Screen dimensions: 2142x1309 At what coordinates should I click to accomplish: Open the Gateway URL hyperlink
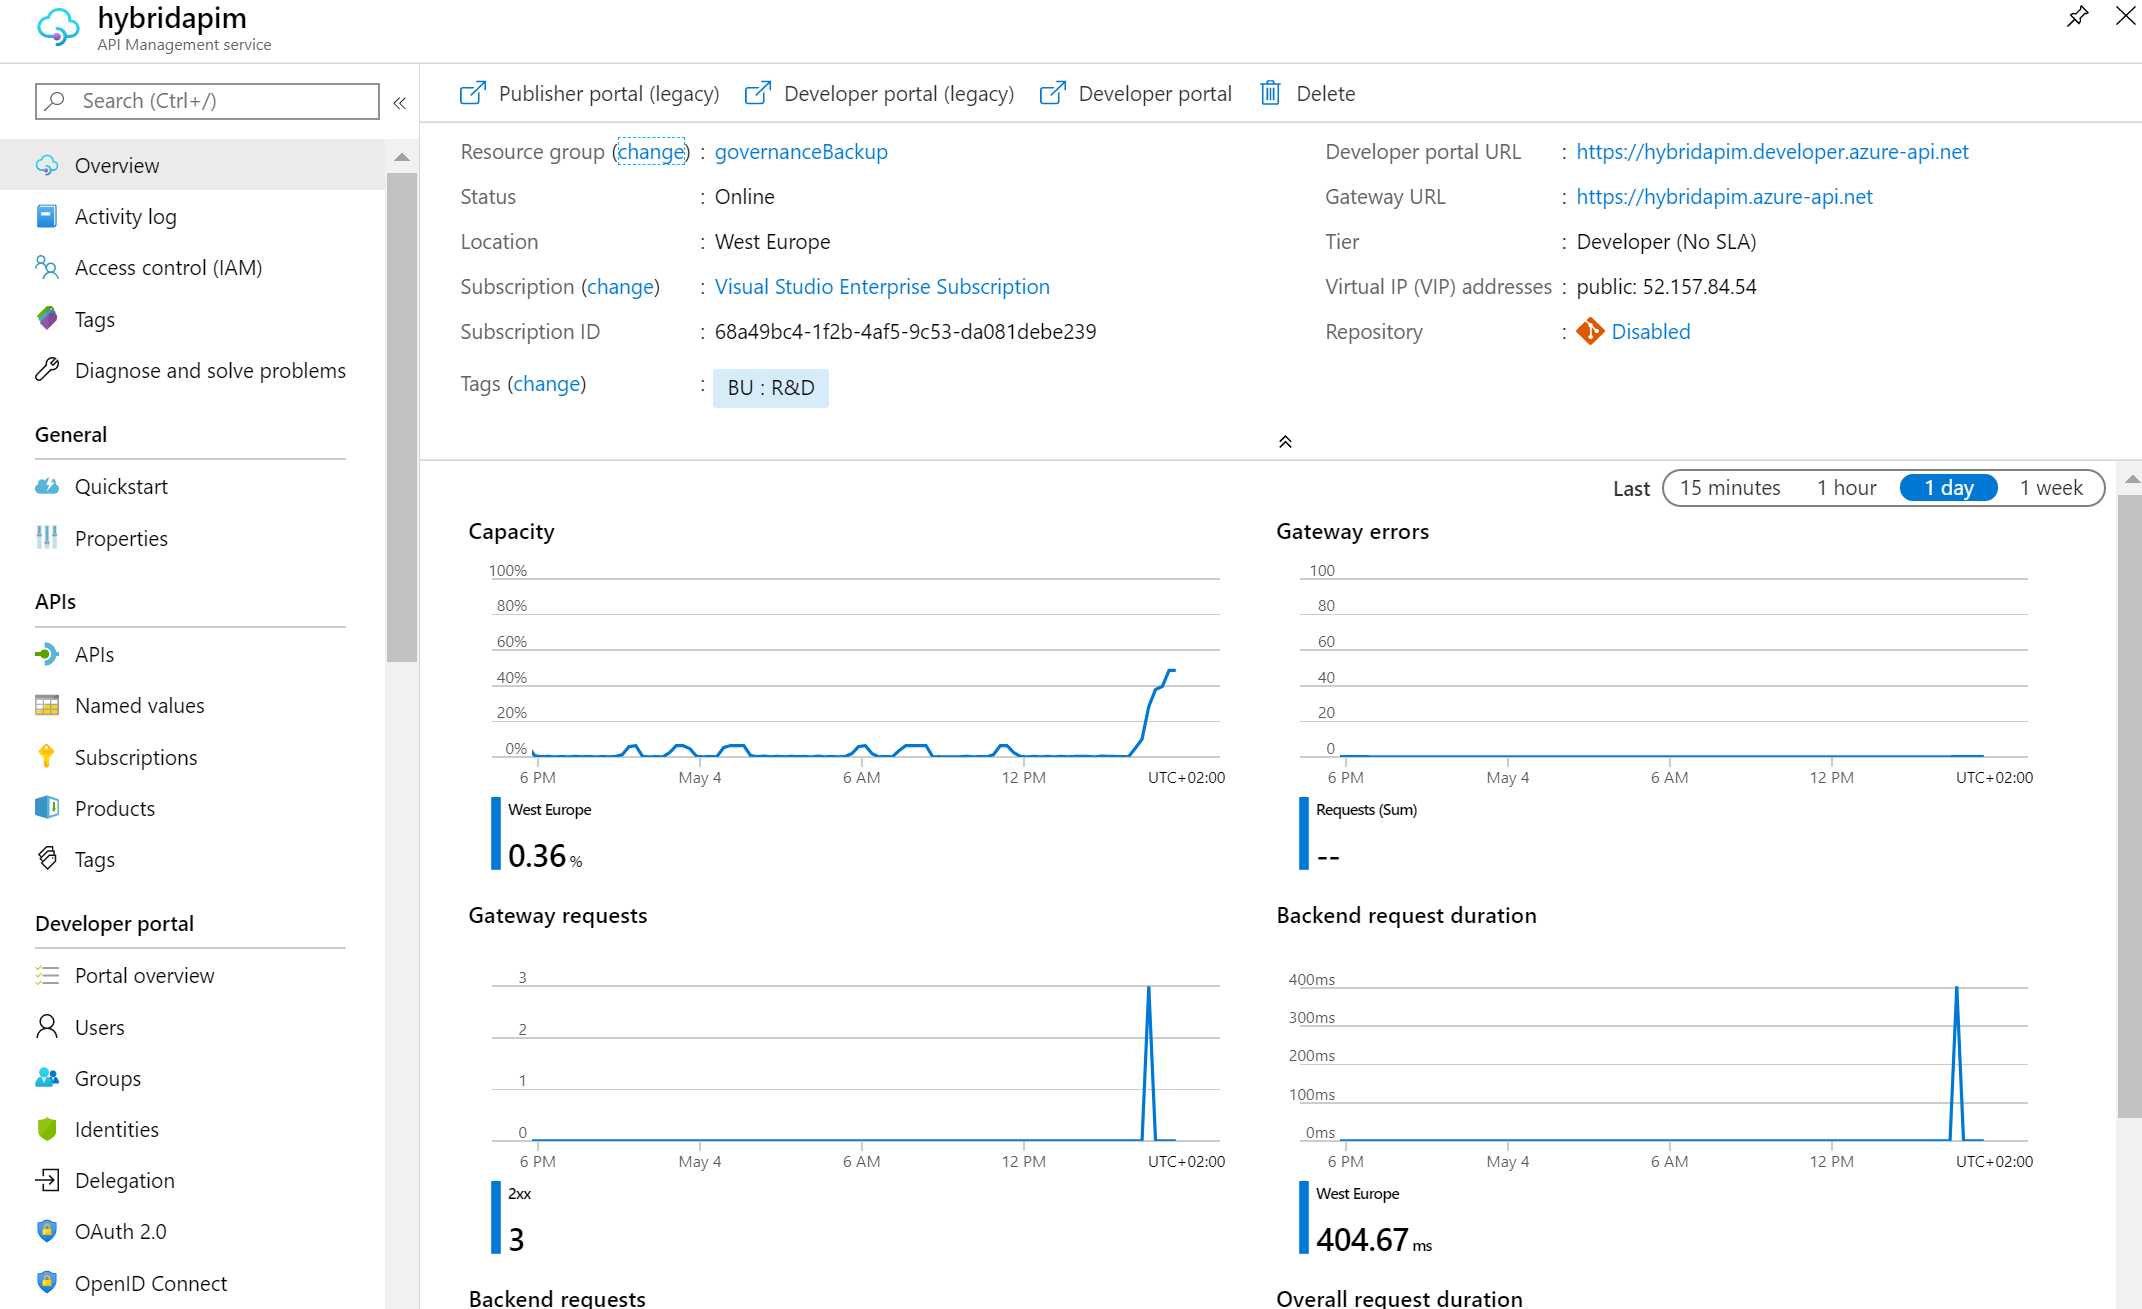tap(1726, 196)
